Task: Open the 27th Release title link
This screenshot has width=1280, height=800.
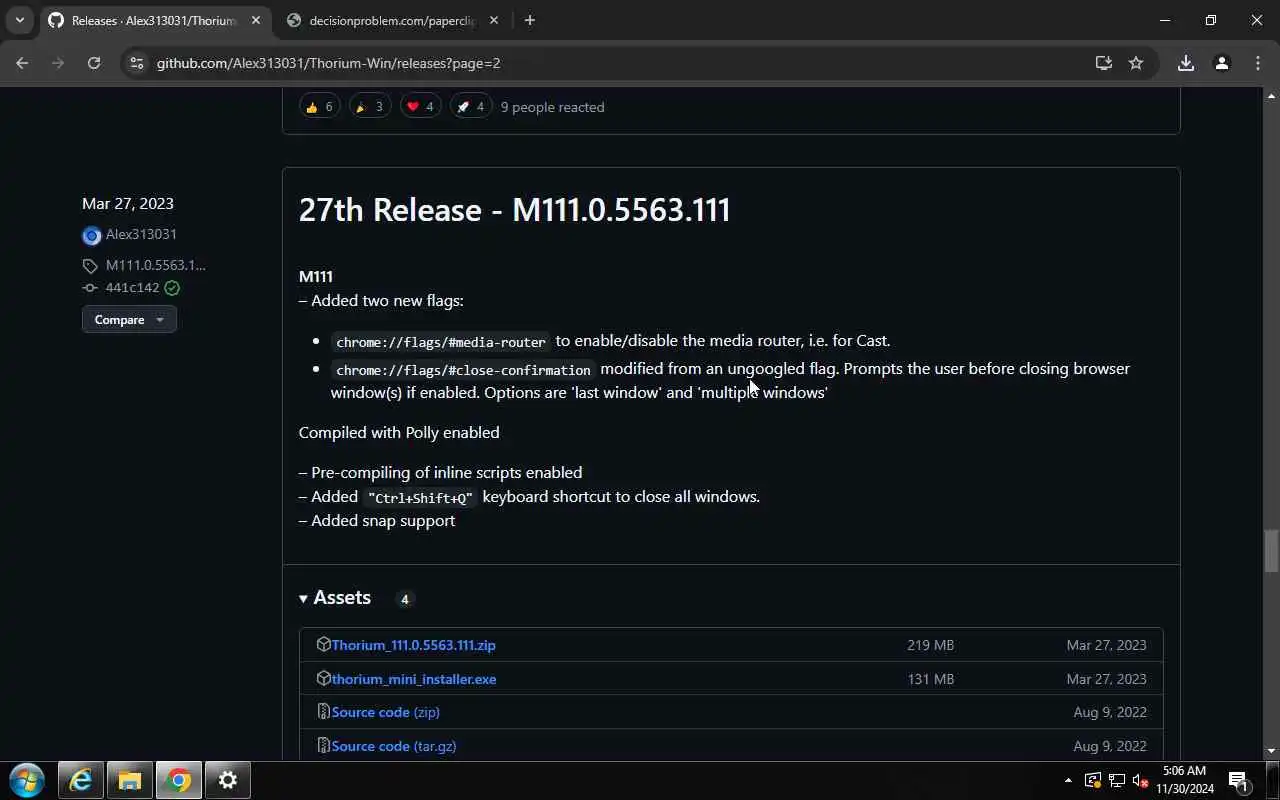Action: [x=514, y=210]
